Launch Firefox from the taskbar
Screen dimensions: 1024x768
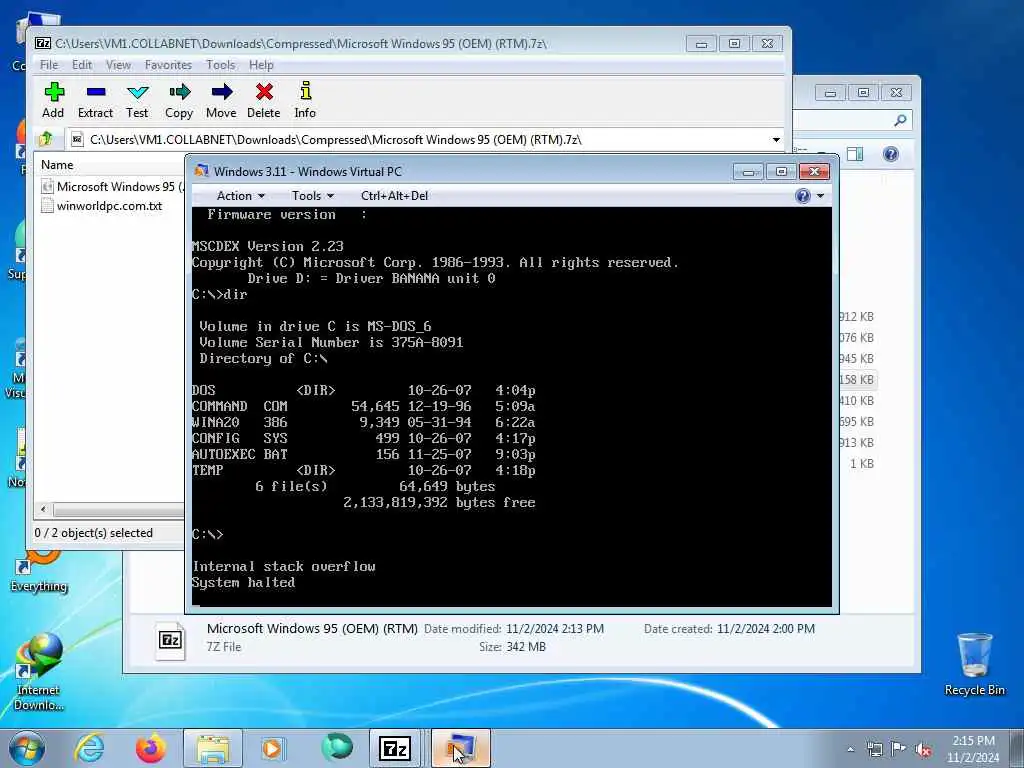[151, 748]
